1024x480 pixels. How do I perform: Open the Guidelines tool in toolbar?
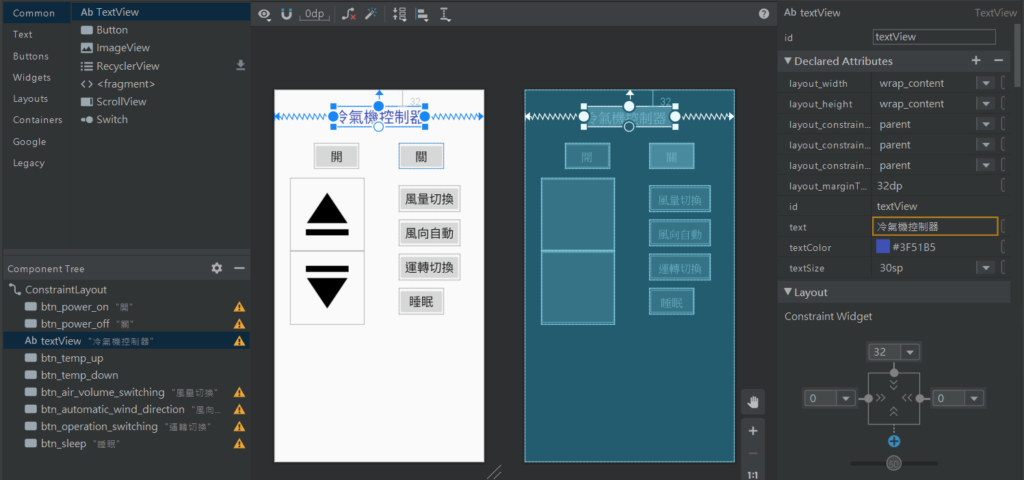(445, 14)
